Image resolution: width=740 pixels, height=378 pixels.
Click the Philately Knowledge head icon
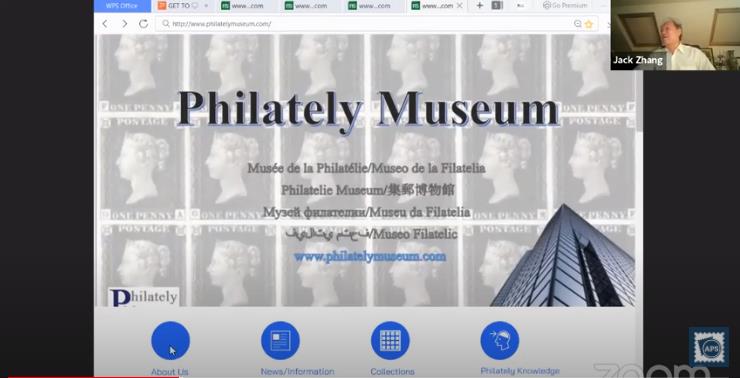[500, 340]
